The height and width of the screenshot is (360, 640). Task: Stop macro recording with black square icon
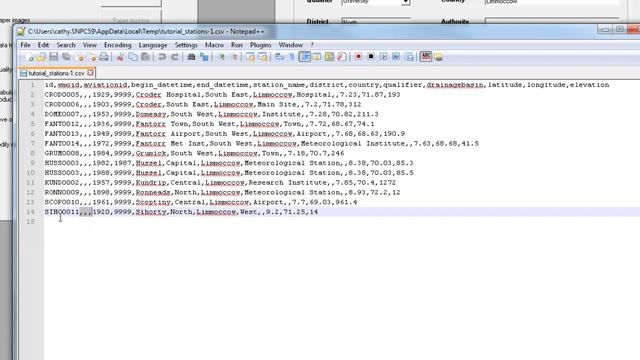pyautogui.click(x=371, y=57)
